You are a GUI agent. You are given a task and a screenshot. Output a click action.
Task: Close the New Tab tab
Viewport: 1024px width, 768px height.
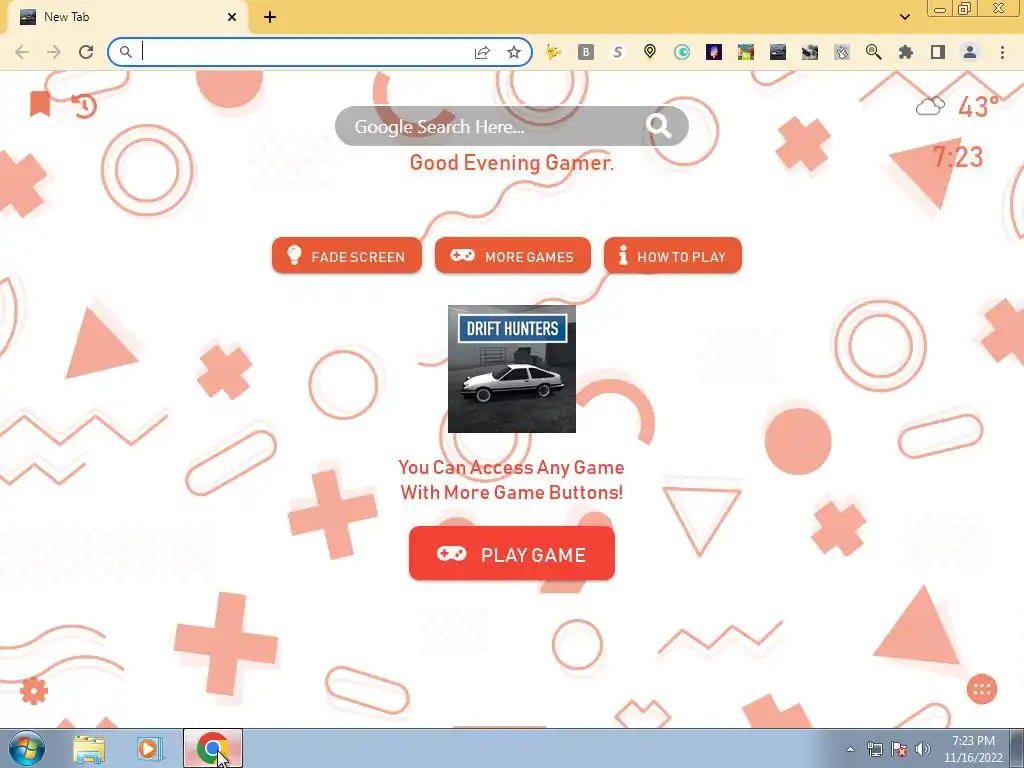click(x=232, y=17)
